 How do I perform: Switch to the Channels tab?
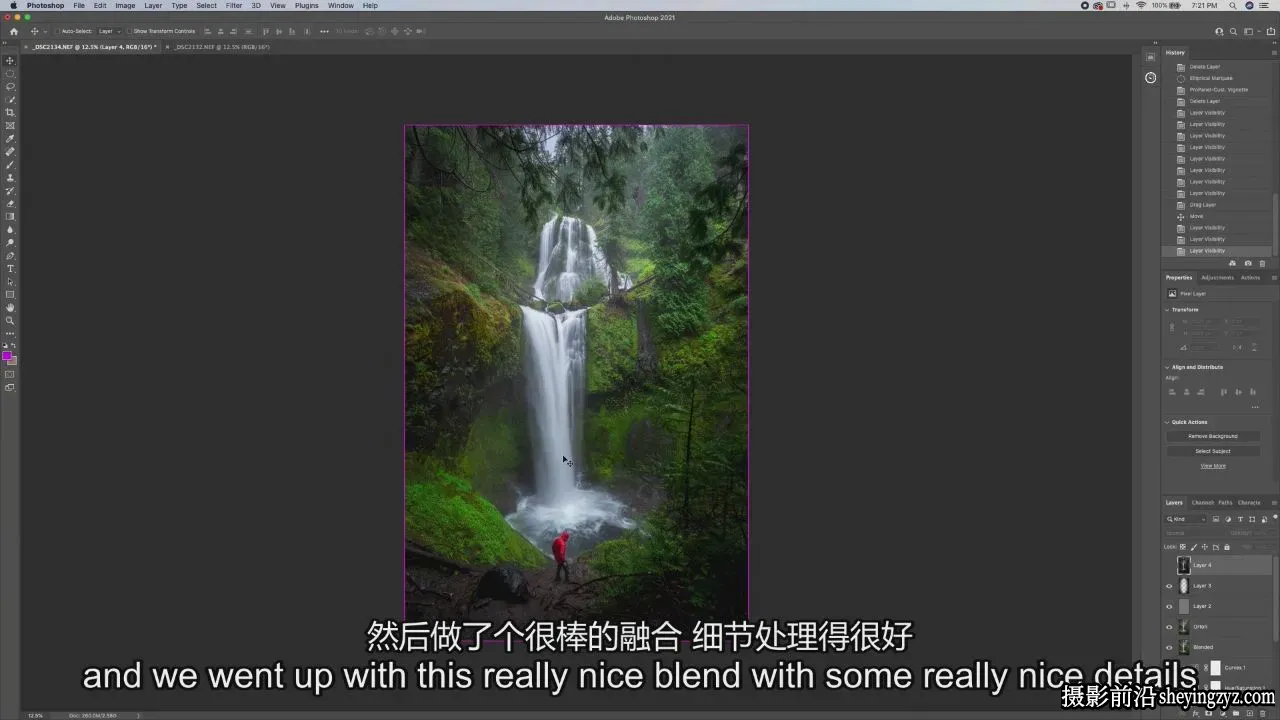1202,503
